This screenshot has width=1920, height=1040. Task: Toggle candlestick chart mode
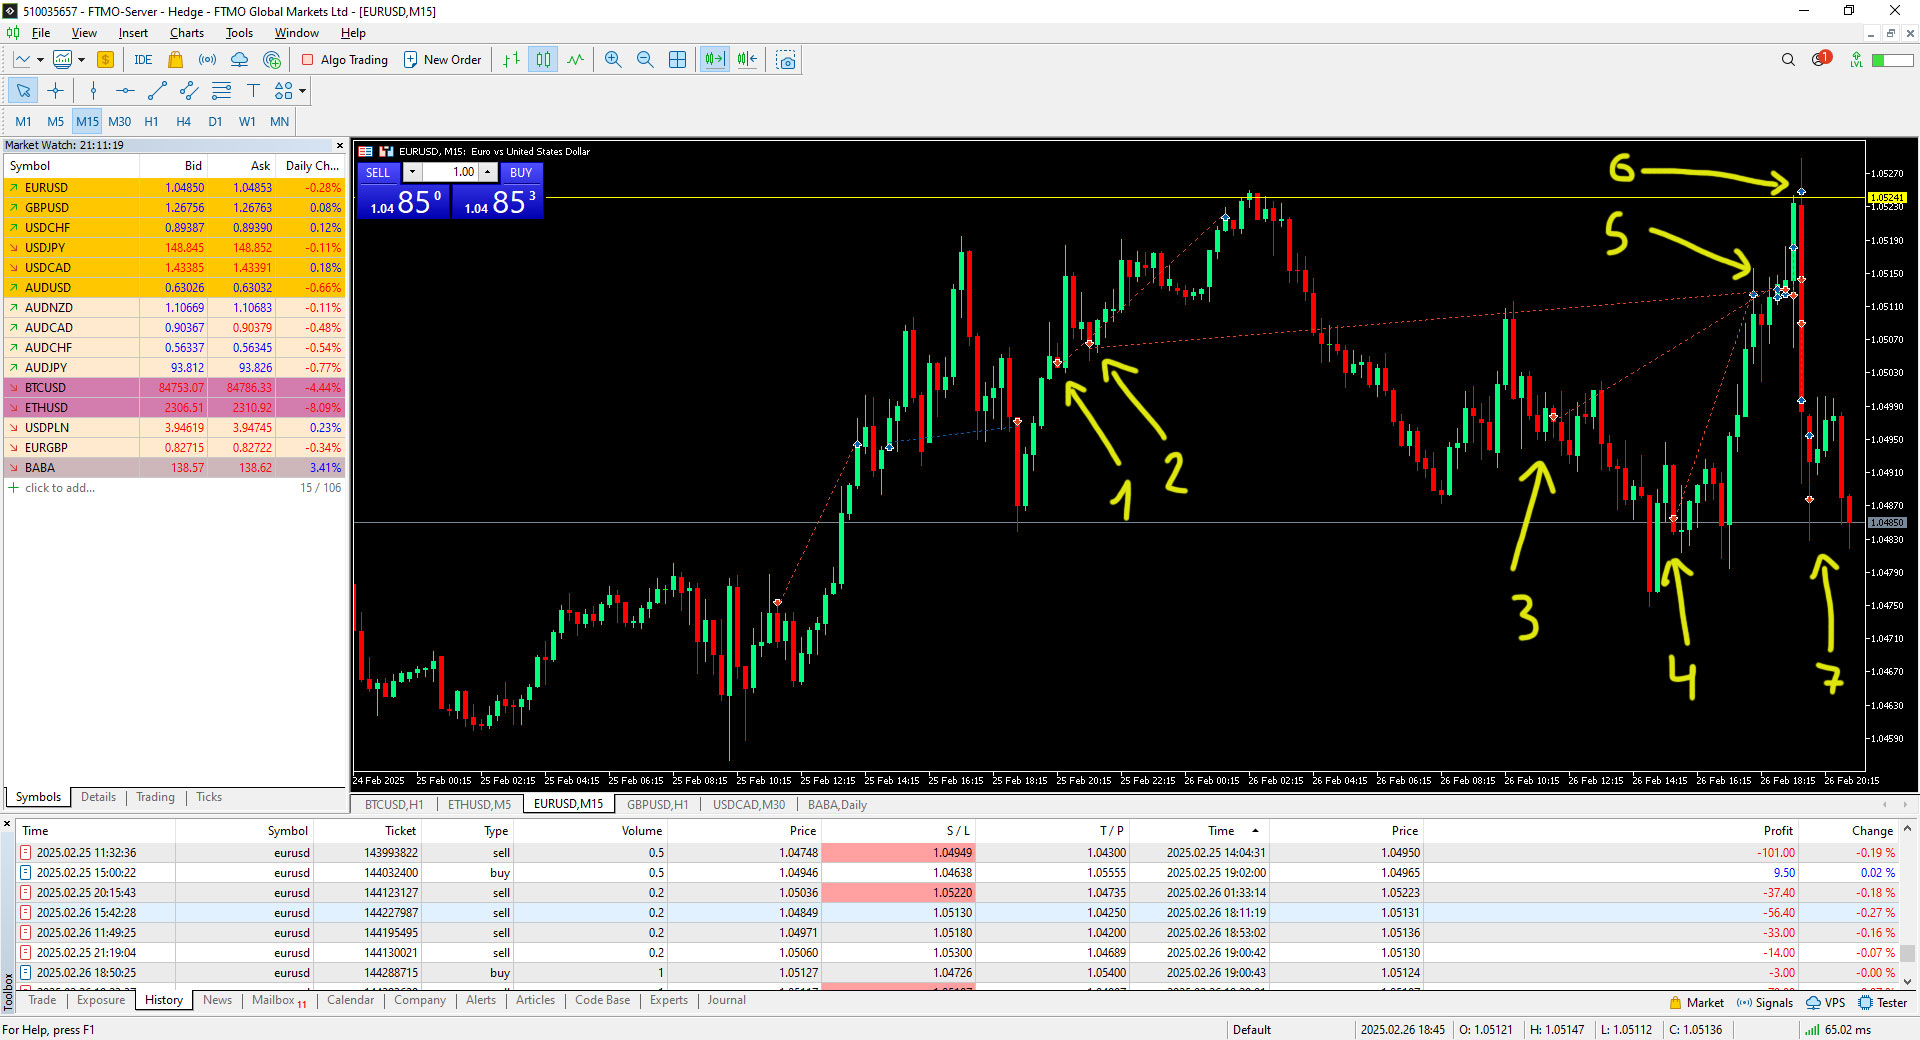543,60
